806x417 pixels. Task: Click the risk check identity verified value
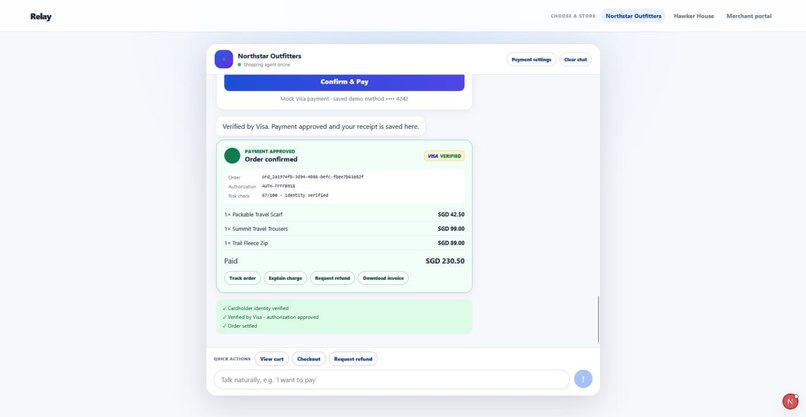click(295, 195)
